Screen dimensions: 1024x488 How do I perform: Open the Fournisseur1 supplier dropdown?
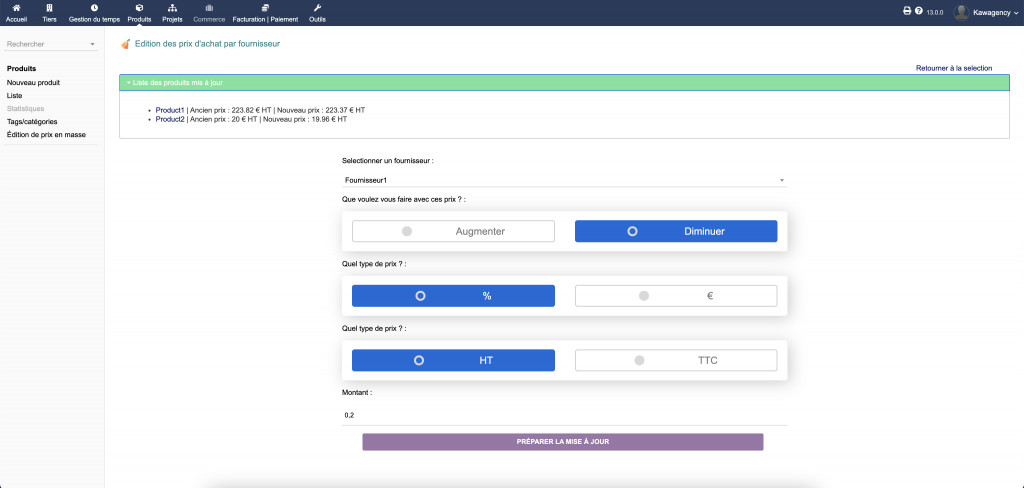(x=564, y=180)
